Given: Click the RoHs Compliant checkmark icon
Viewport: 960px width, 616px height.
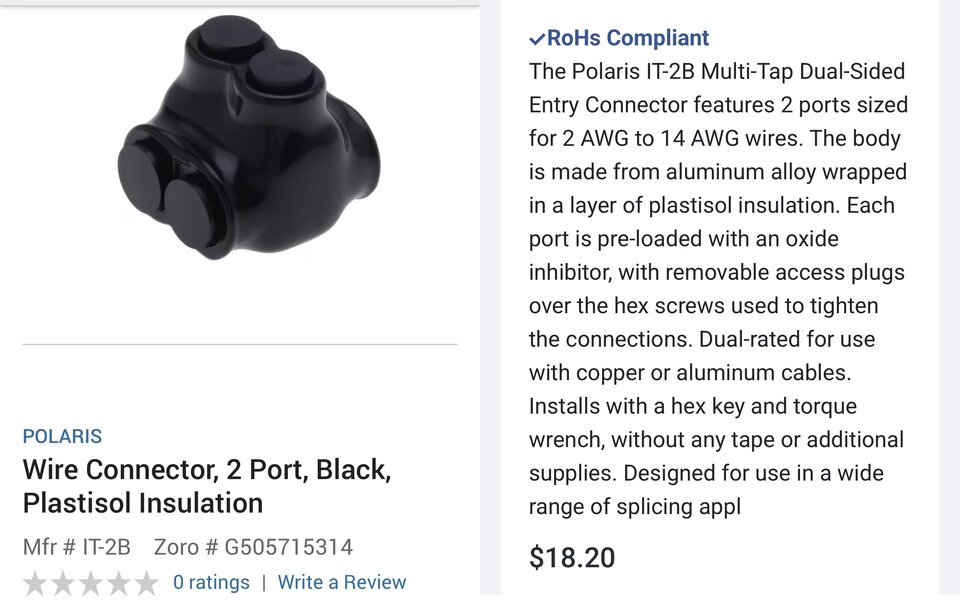Looking at the screenshot, I should tap(536, 39).
